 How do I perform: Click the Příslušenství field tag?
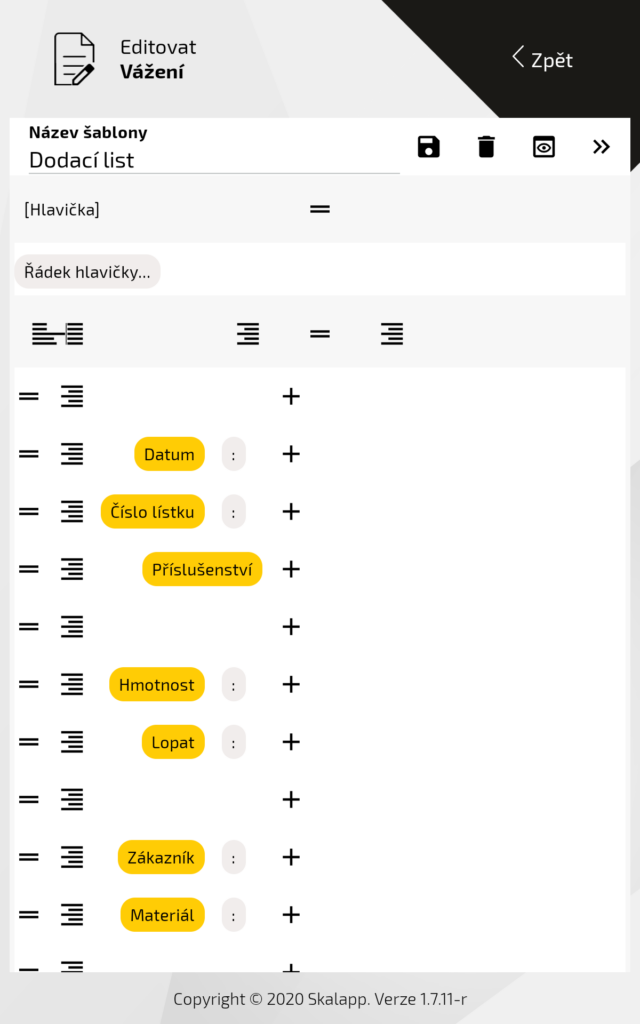[x=202, y=569]
